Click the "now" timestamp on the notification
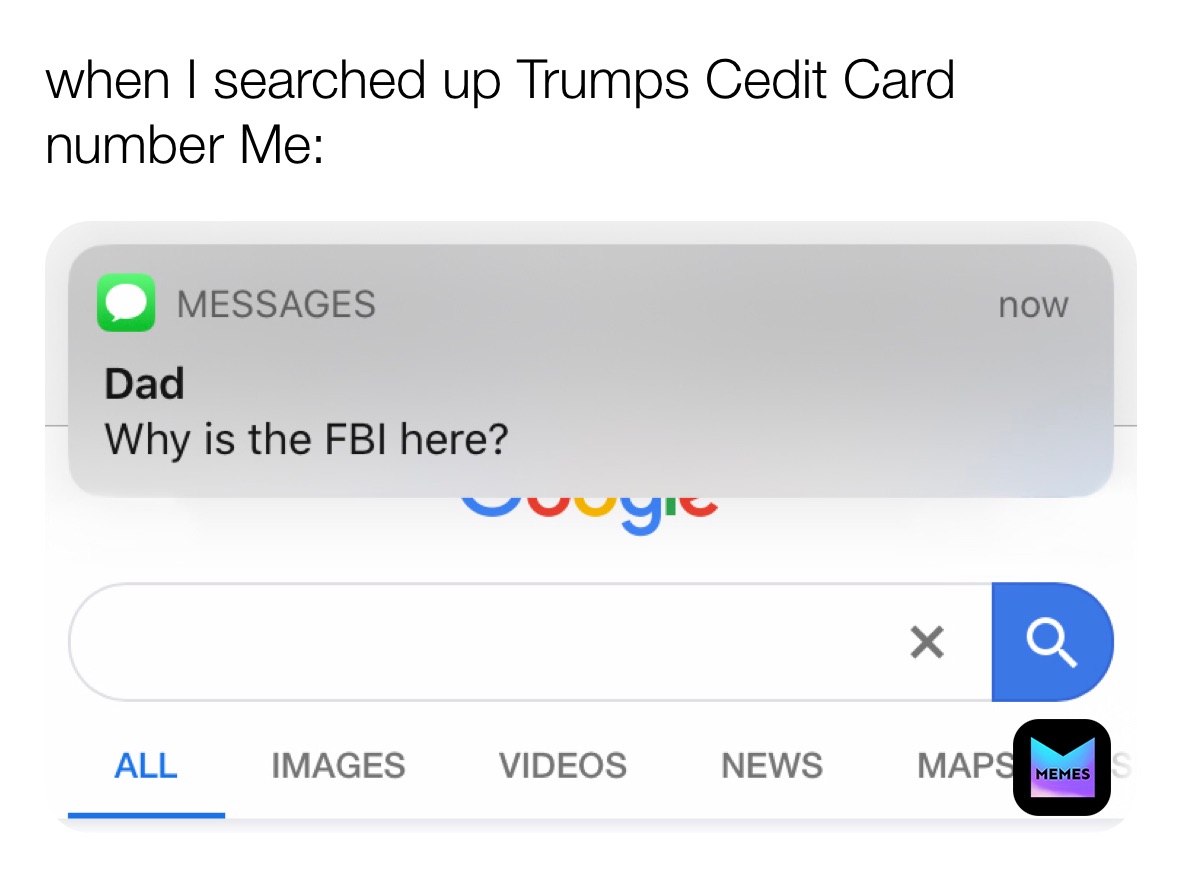 click(1033, 305)
